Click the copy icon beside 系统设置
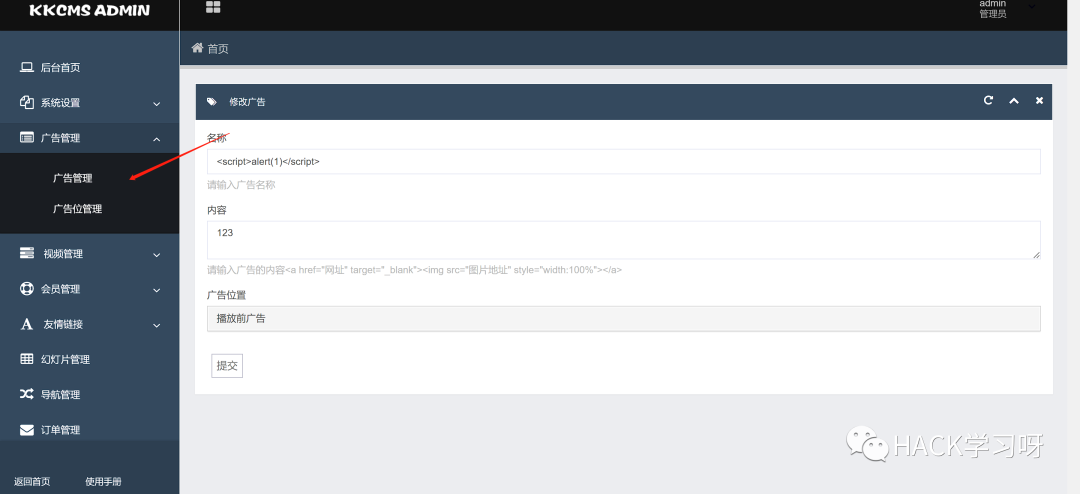The image size is (1080, 494). click(27, 103)
